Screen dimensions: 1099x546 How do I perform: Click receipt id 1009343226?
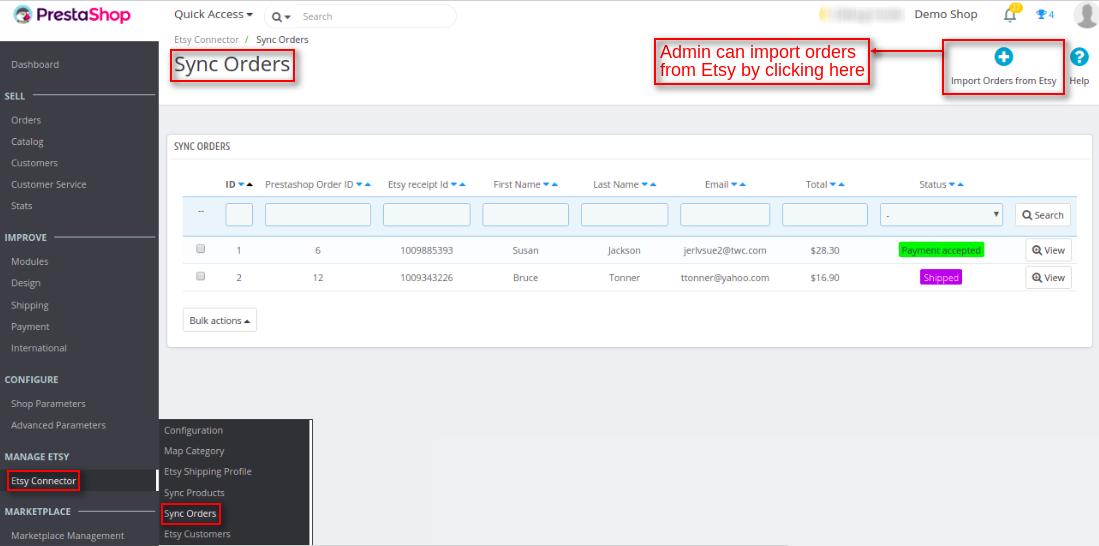[x=427, y=278]
